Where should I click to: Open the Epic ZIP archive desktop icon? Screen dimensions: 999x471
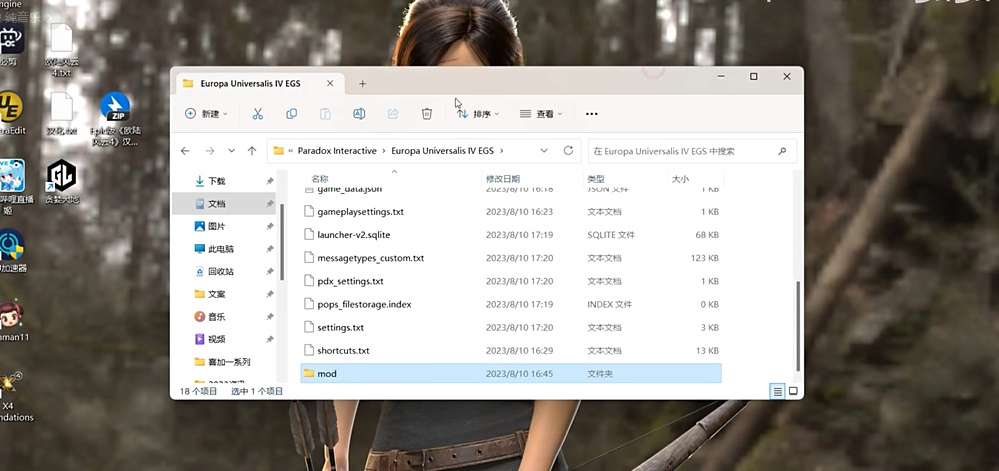(115, 120)
